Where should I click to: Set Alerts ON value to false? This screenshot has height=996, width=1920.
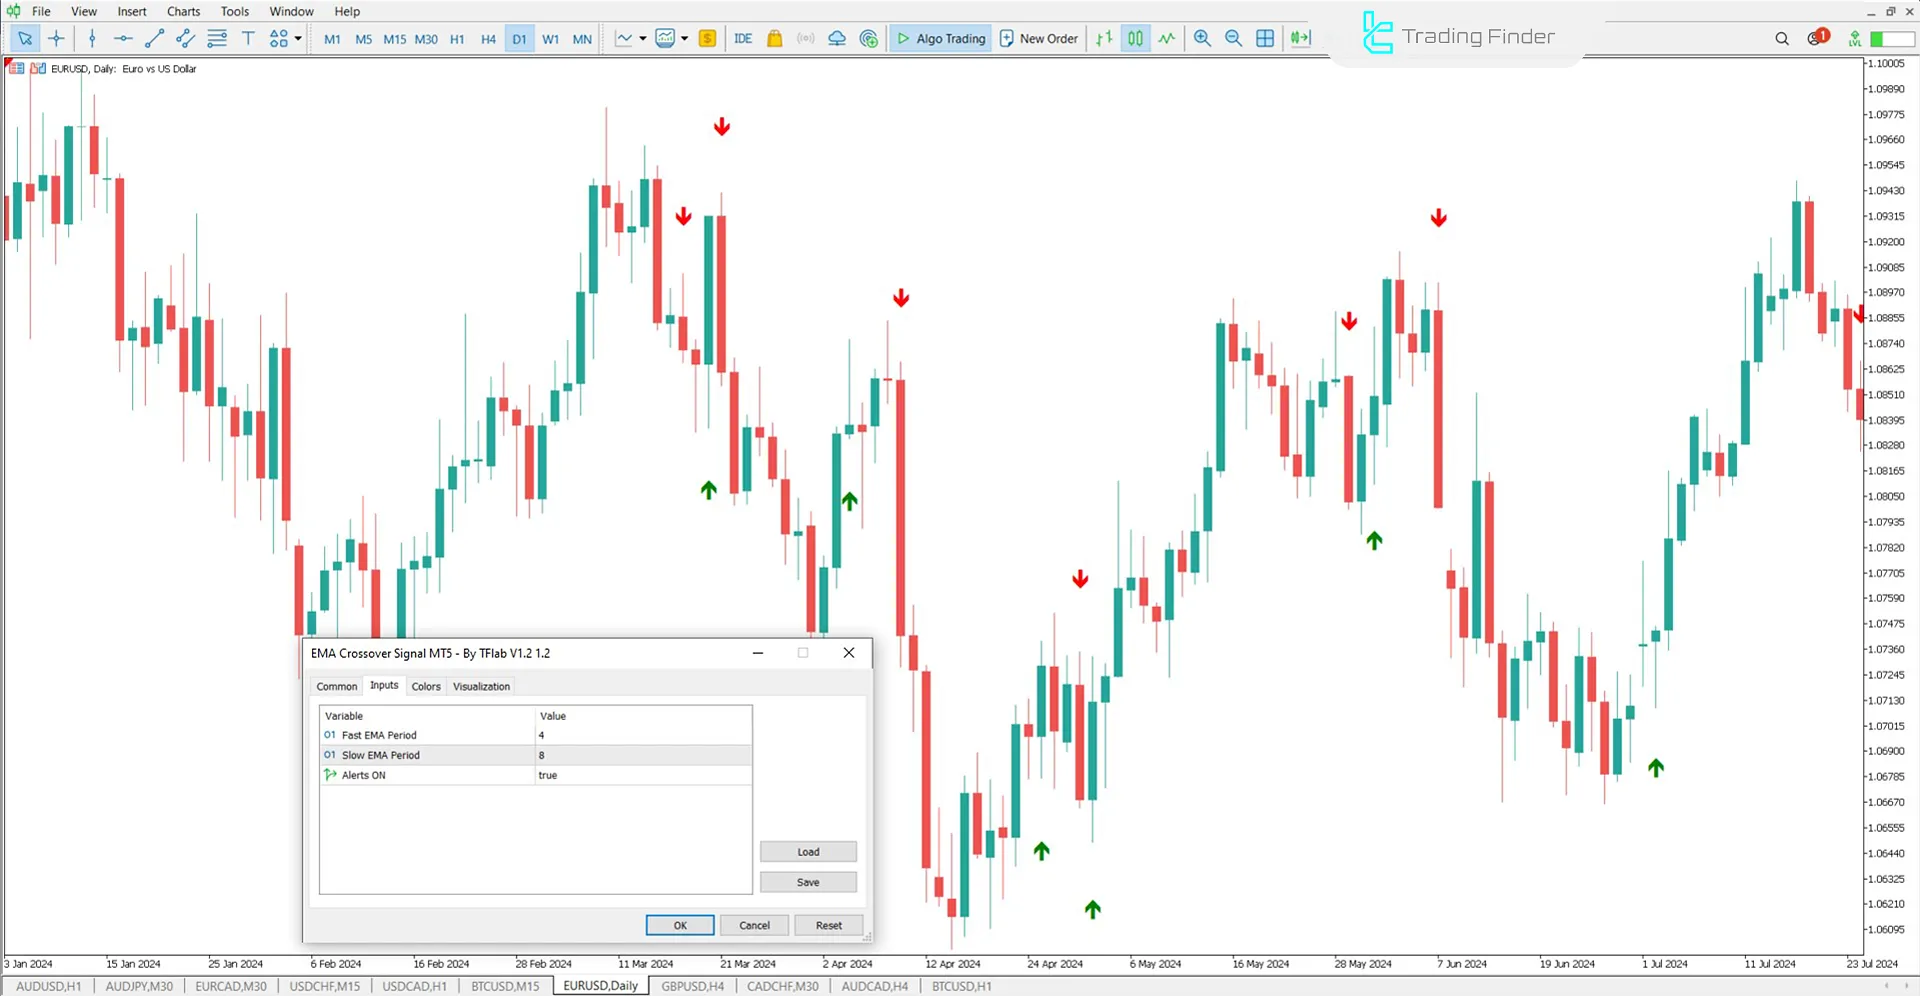[x=547, y=775]
